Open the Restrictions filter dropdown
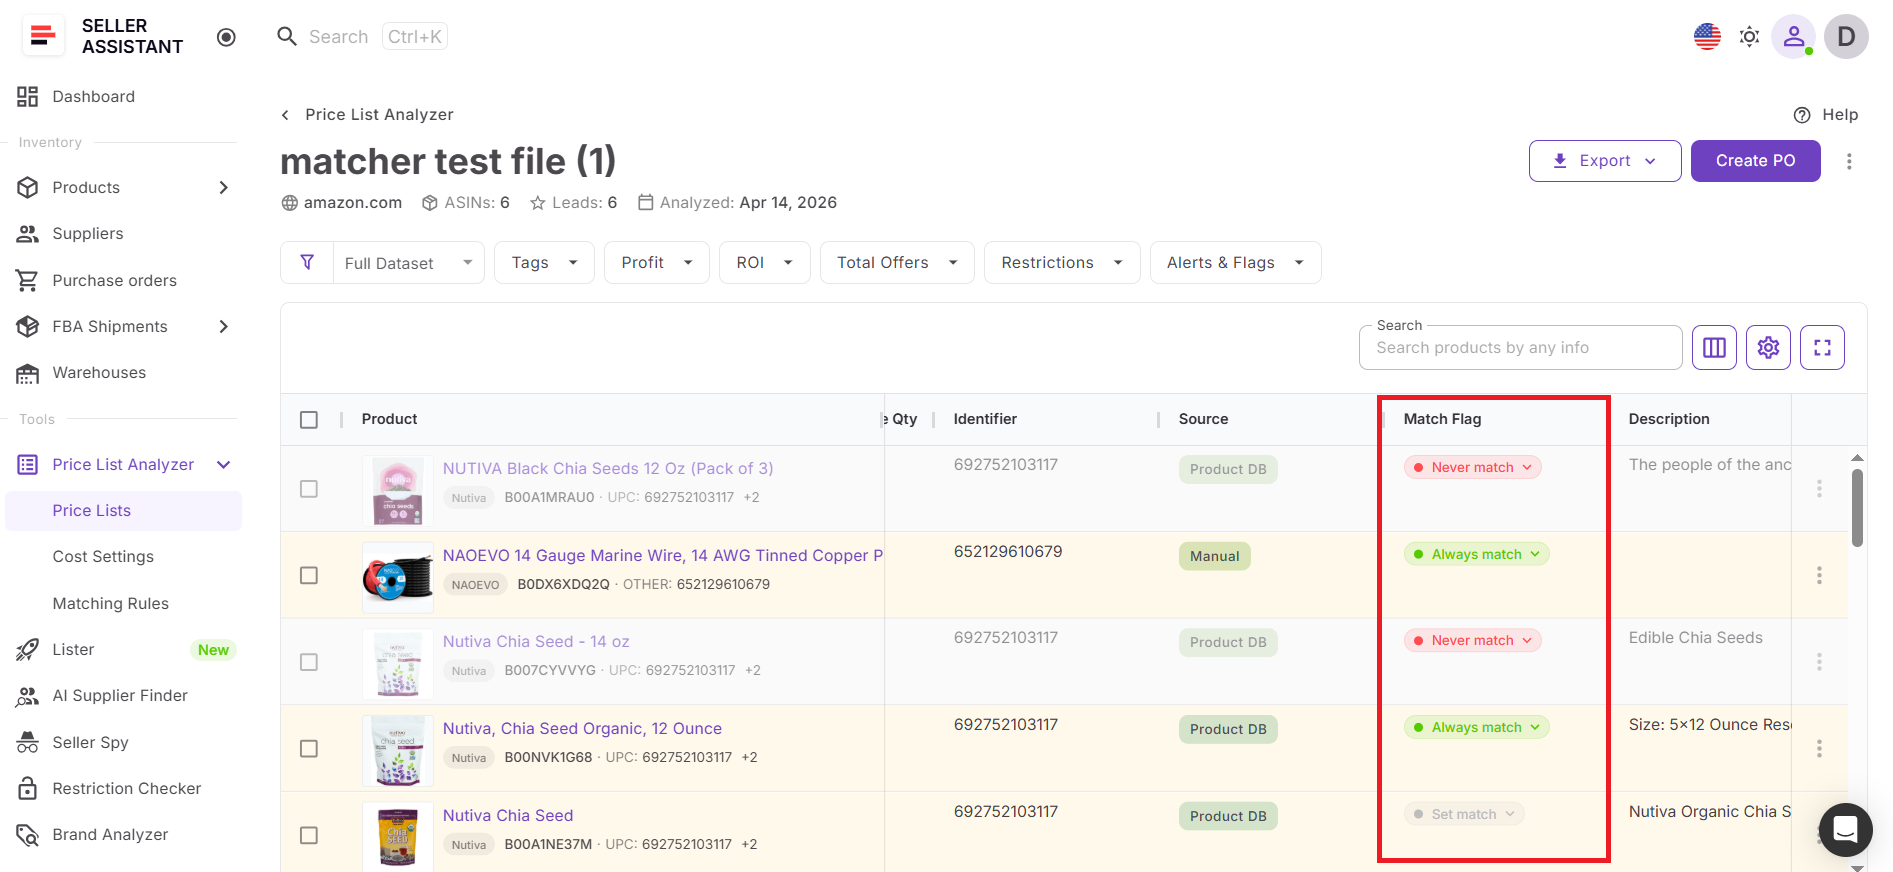The width and height of the screenshot is (1893, 872). click(x=1062, y=263)
